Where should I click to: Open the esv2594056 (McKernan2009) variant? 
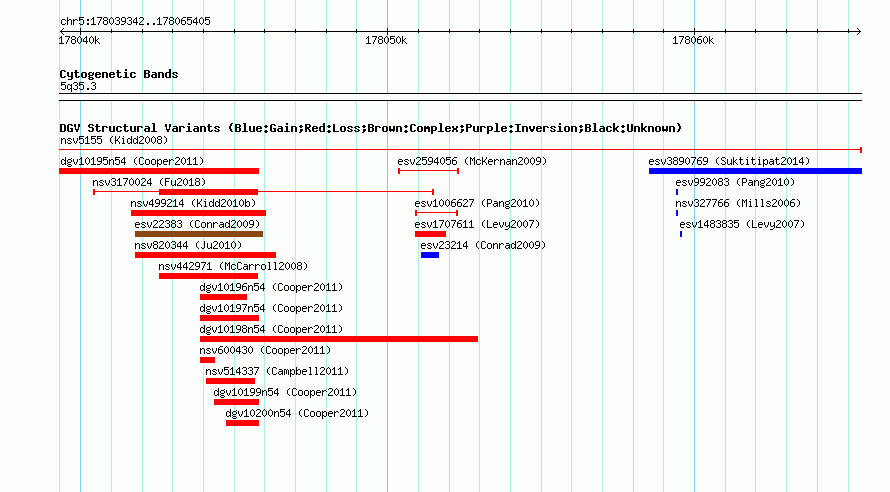coord(472,161)
